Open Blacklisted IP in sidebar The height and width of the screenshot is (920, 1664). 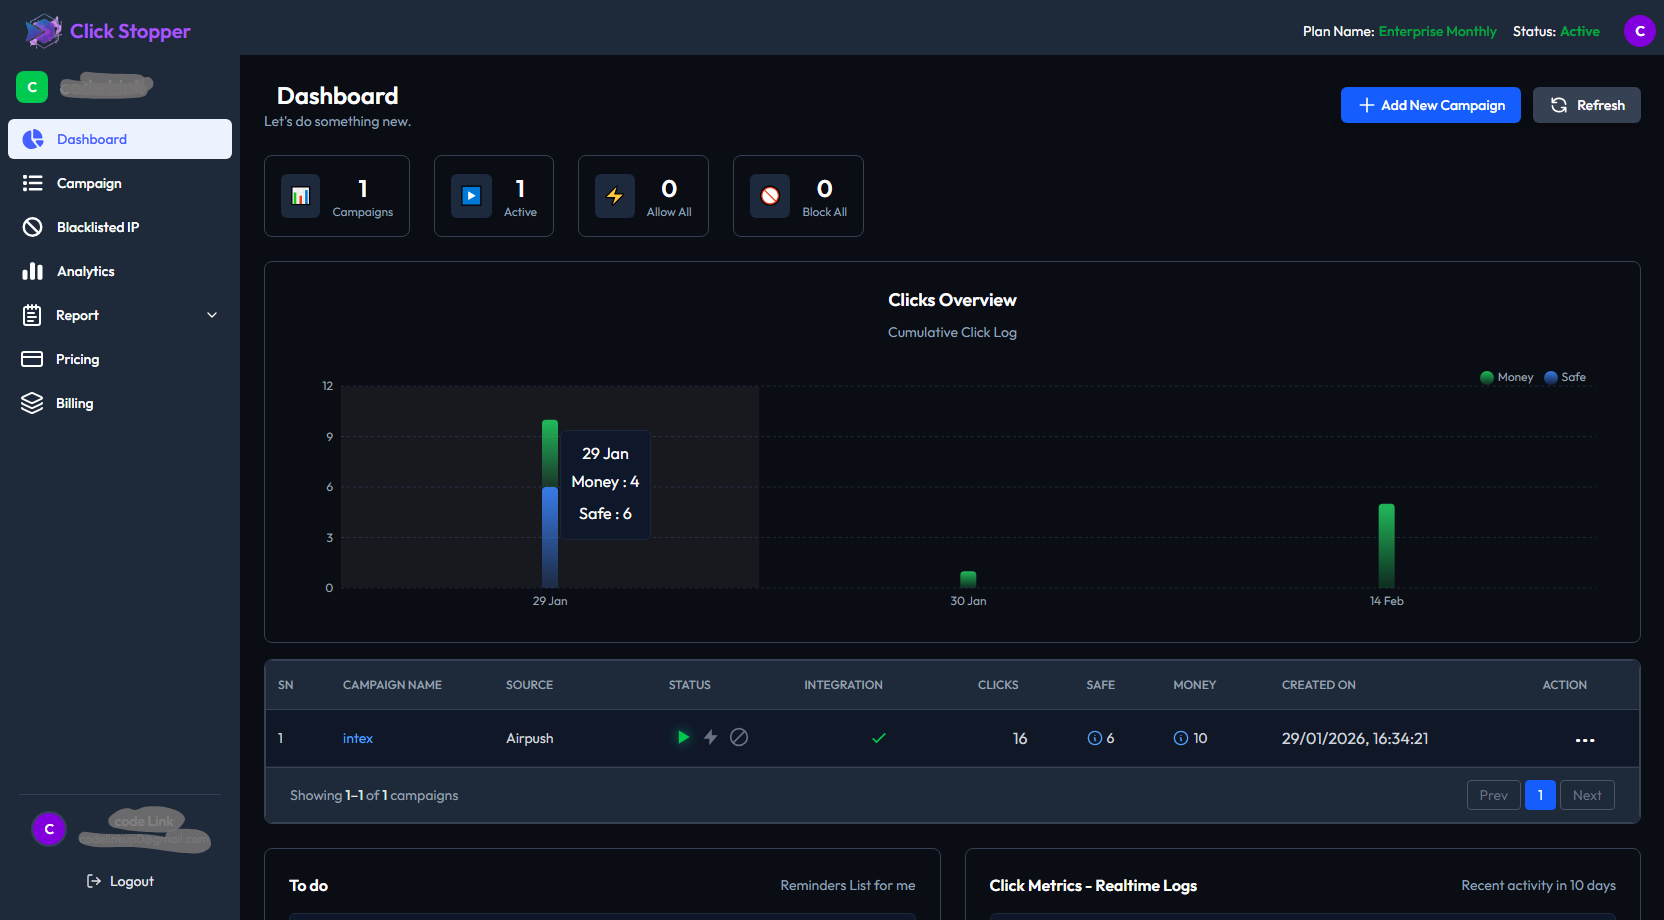click(98, 227)
